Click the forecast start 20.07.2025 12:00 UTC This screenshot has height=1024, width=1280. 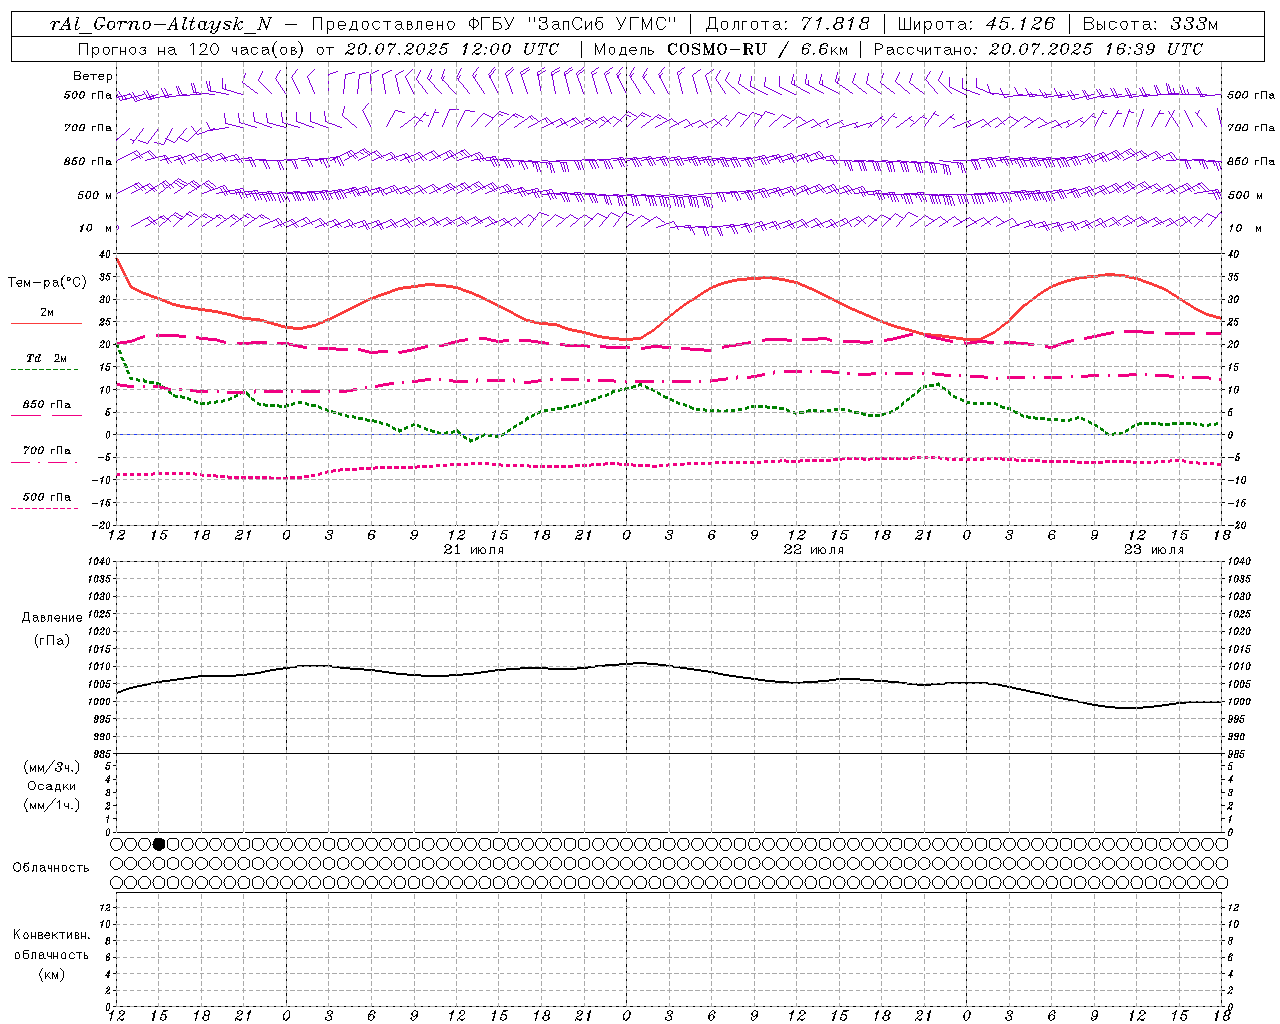pyautogui.click(x=451, y=49)
